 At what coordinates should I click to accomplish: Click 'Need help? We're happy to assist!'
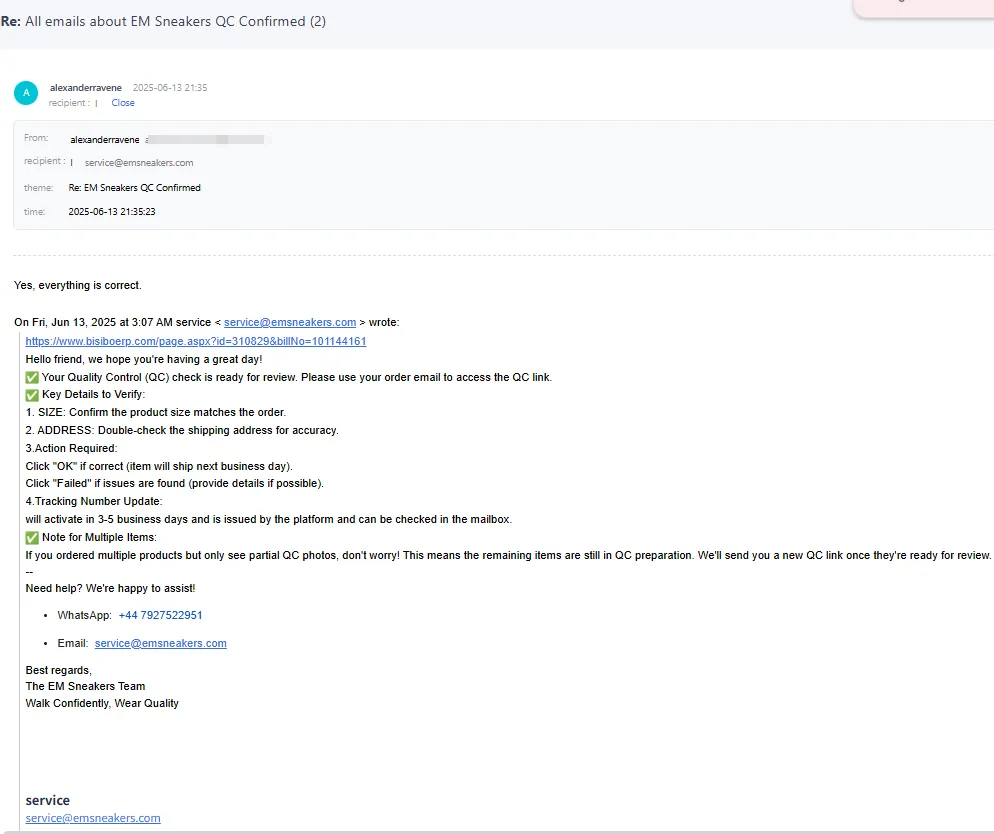110,588
